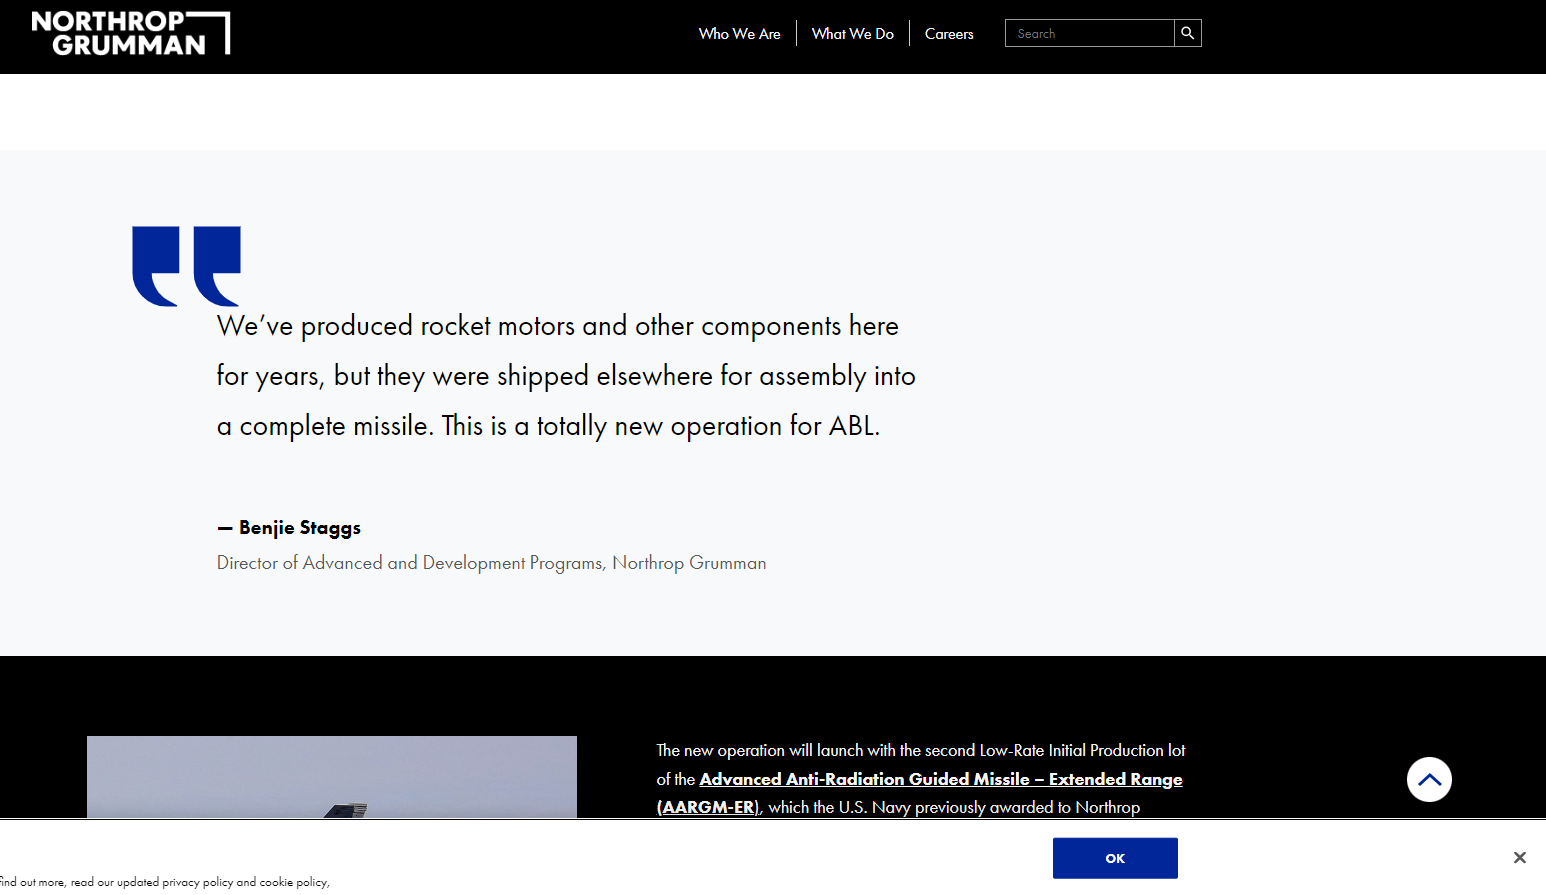Click the quote line ending "new operation for ABL"
The height and width of the screenshot is (895, 1546).
[548, 426]
